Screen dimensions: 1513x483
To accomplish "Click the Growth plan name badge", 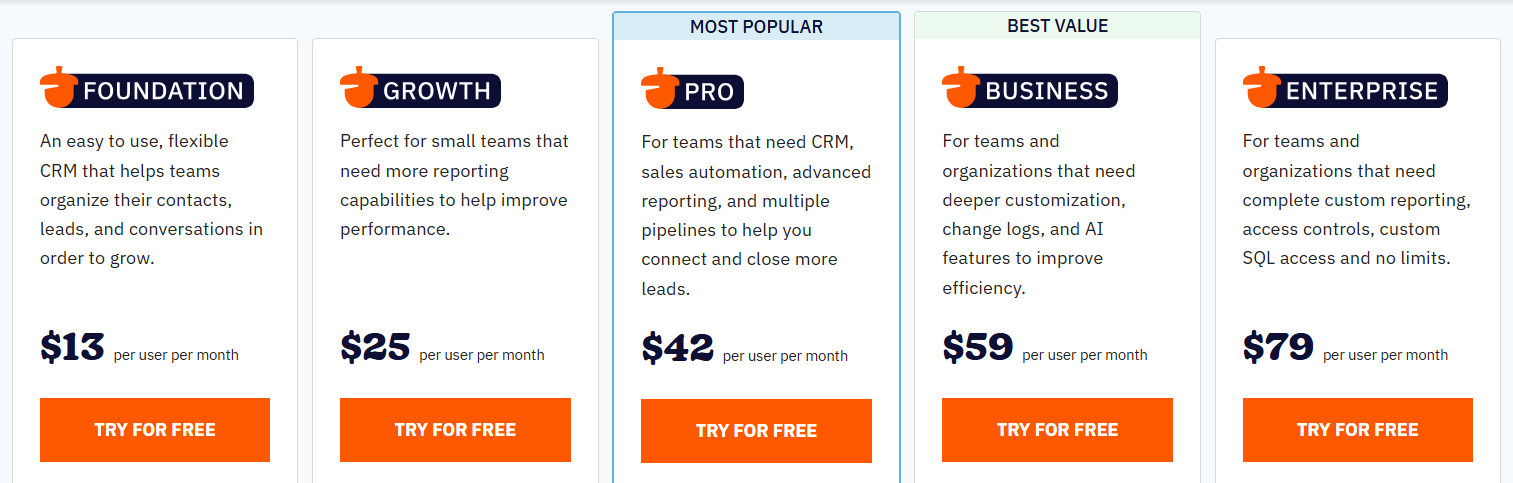I will click(x=437, y=91).
